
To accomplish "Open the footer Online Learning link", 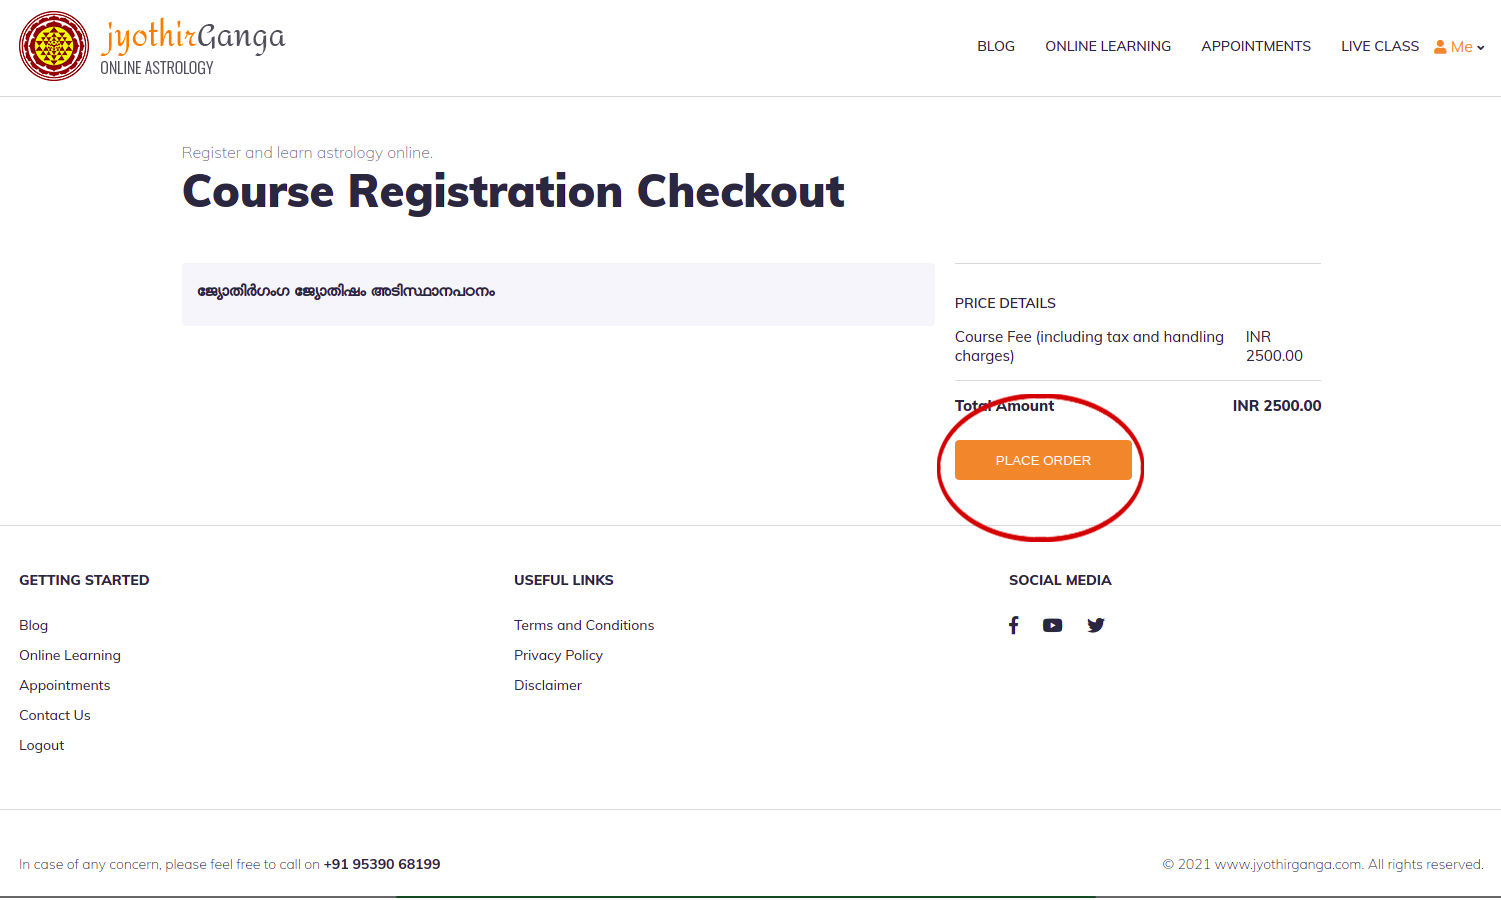I will (70, 655).
